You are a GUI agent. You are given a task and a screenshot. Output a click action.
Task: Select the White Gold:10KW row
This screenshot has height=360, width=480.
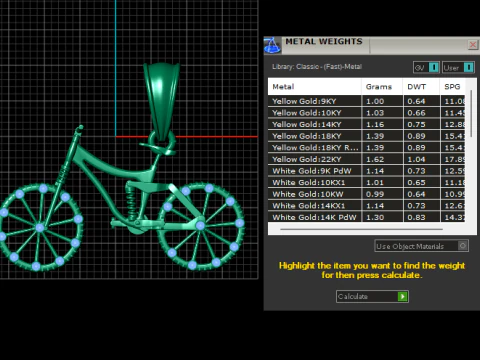(x=366, y=194)
